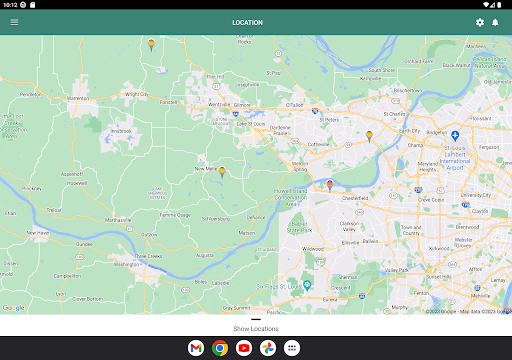The width and height of the screenshot is (512, 360).
Task: Click the Chesterfield map label
Action: (x=355, y=198)
